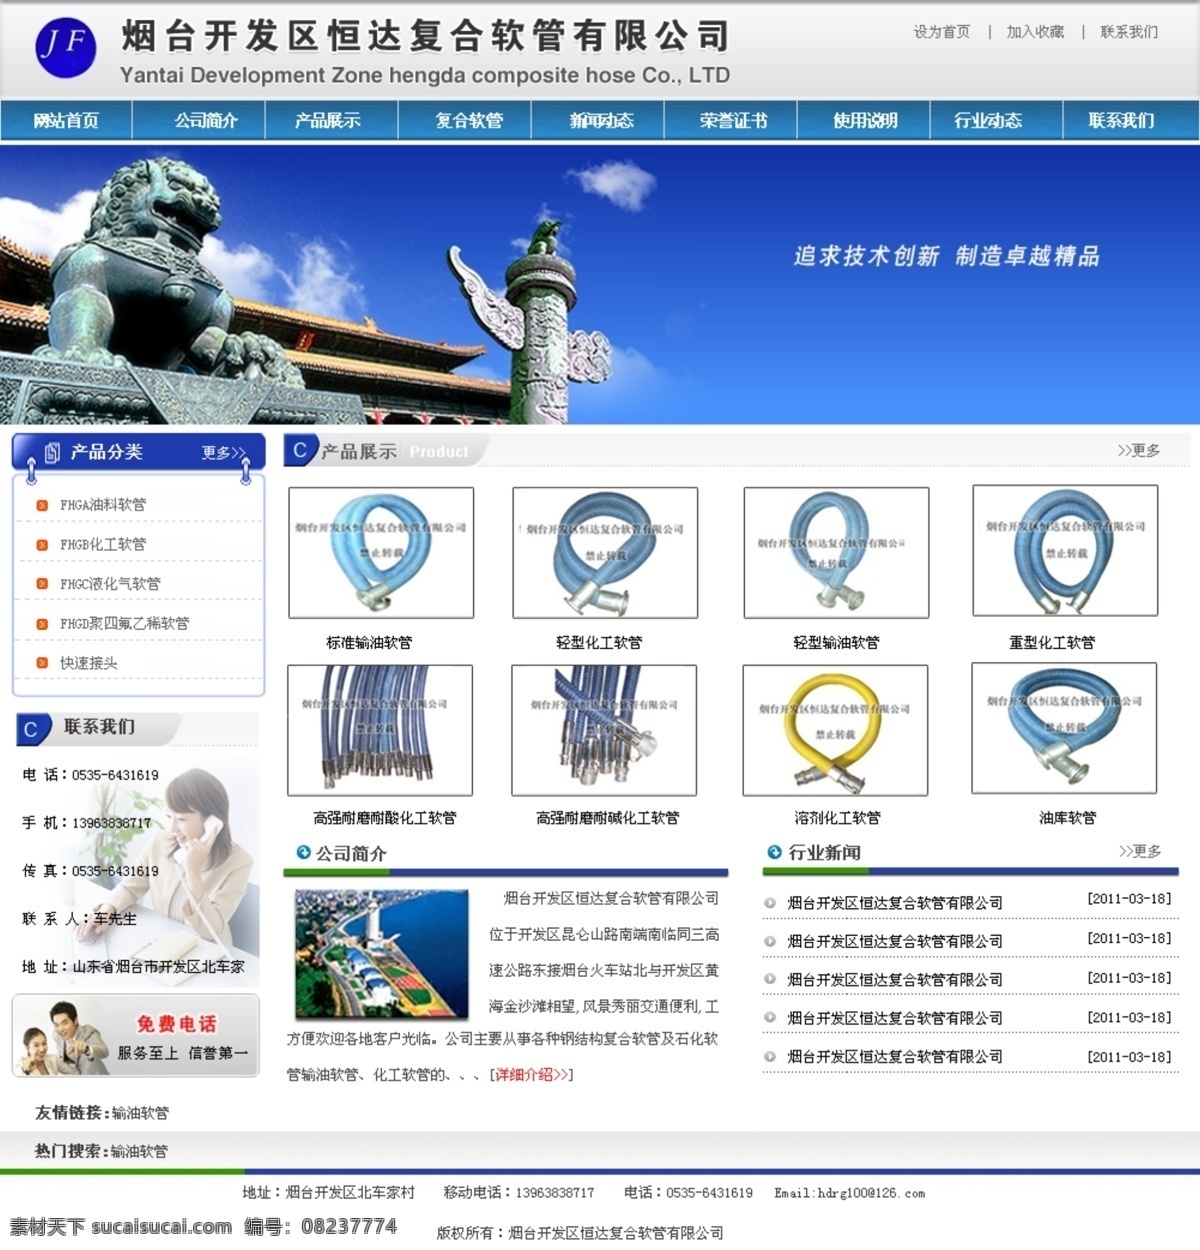Open 联系我们 in the navigation bar

[1121, 121]
